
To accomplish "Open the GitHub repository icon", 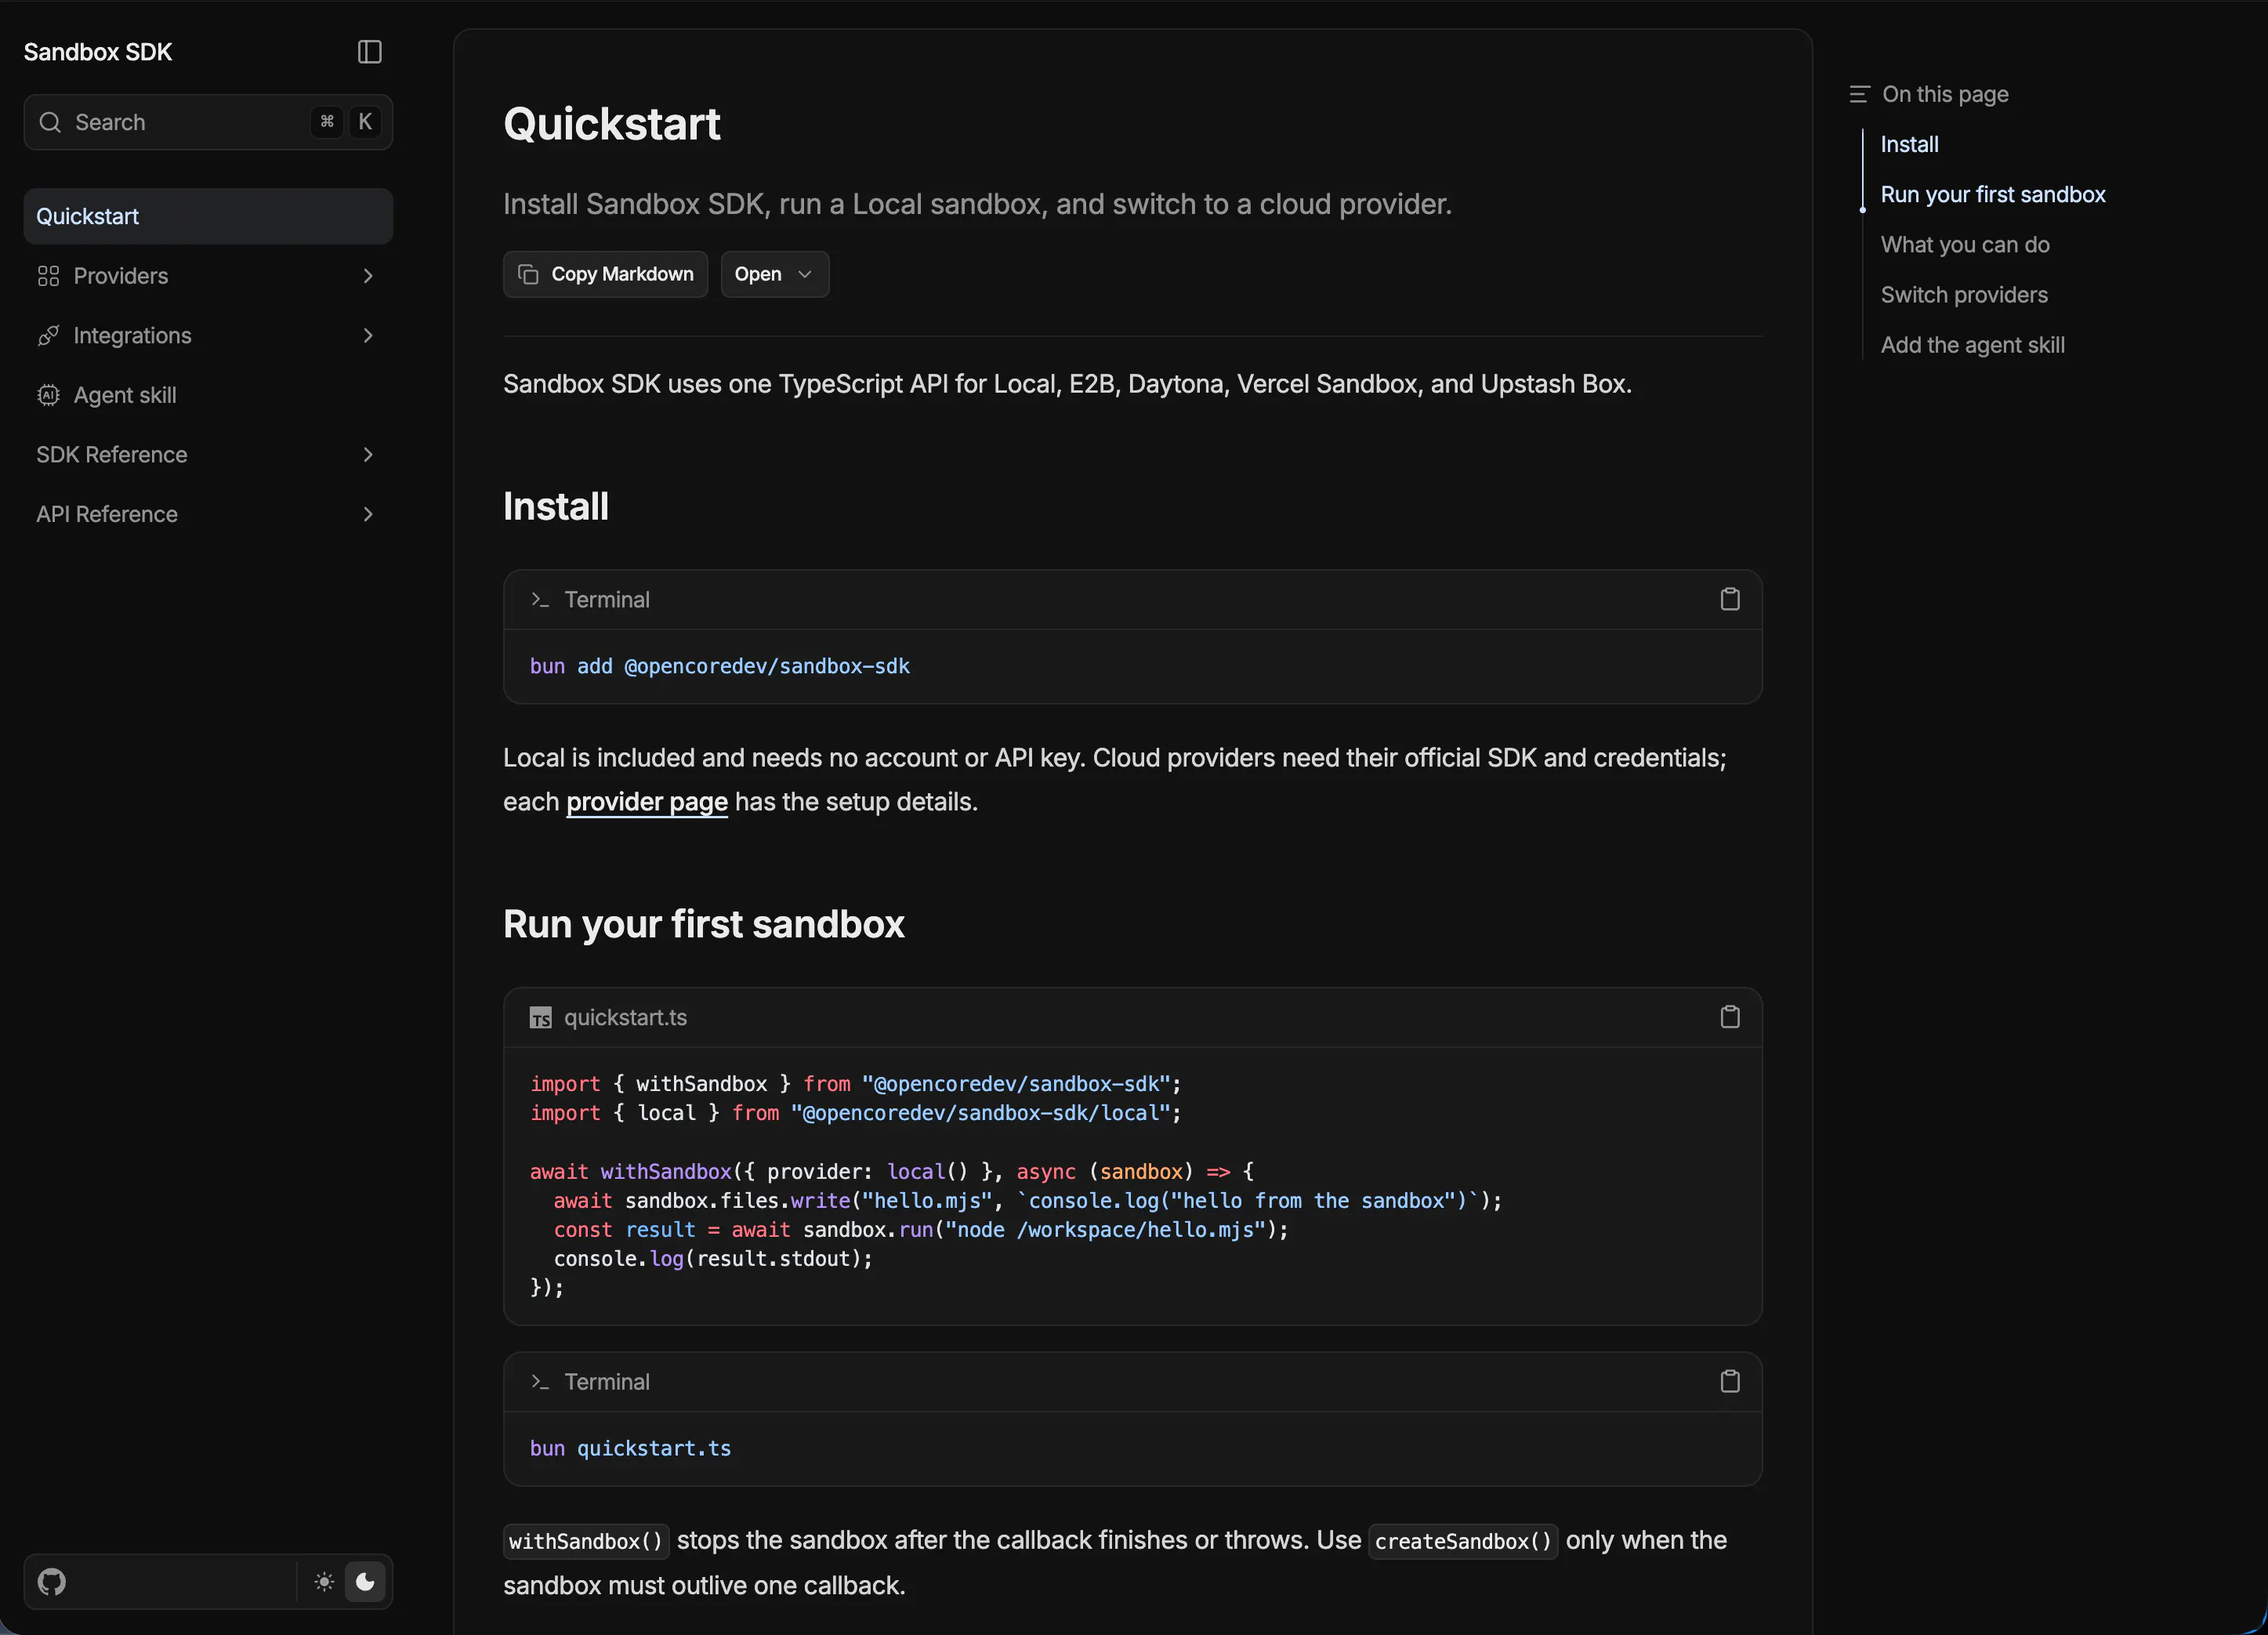I will point(52,1581).
